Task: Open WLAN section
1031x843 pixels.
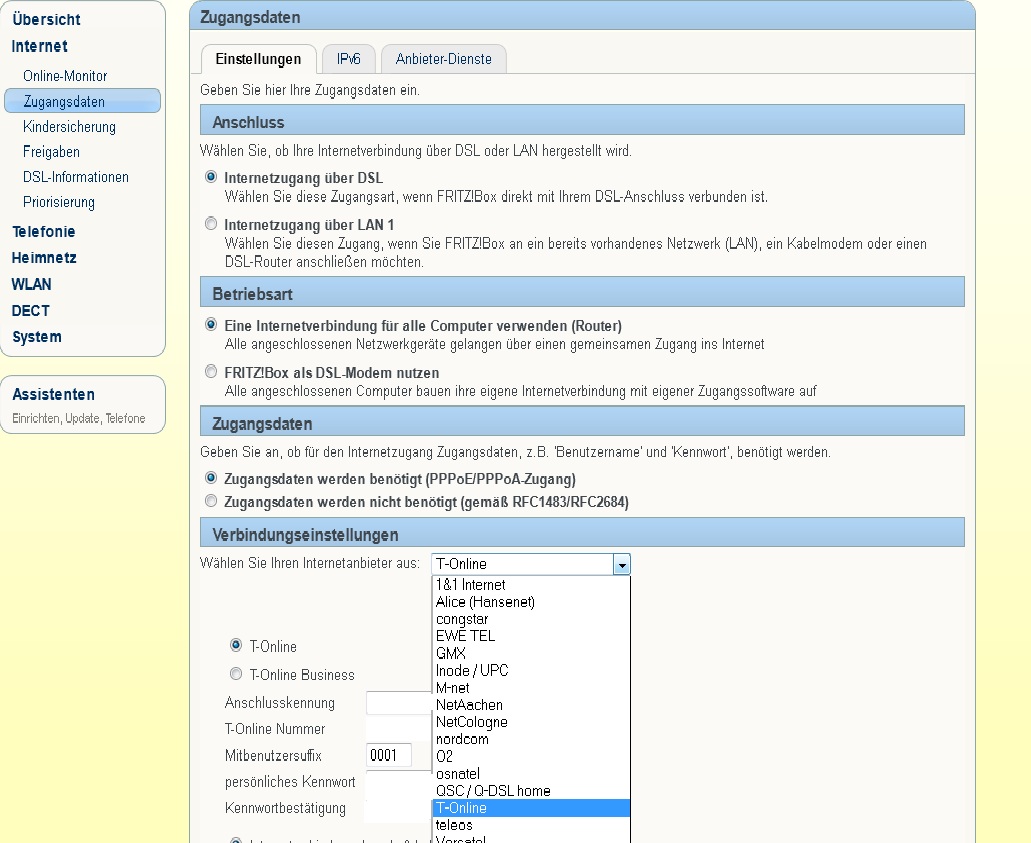Action: pos(31,284)
